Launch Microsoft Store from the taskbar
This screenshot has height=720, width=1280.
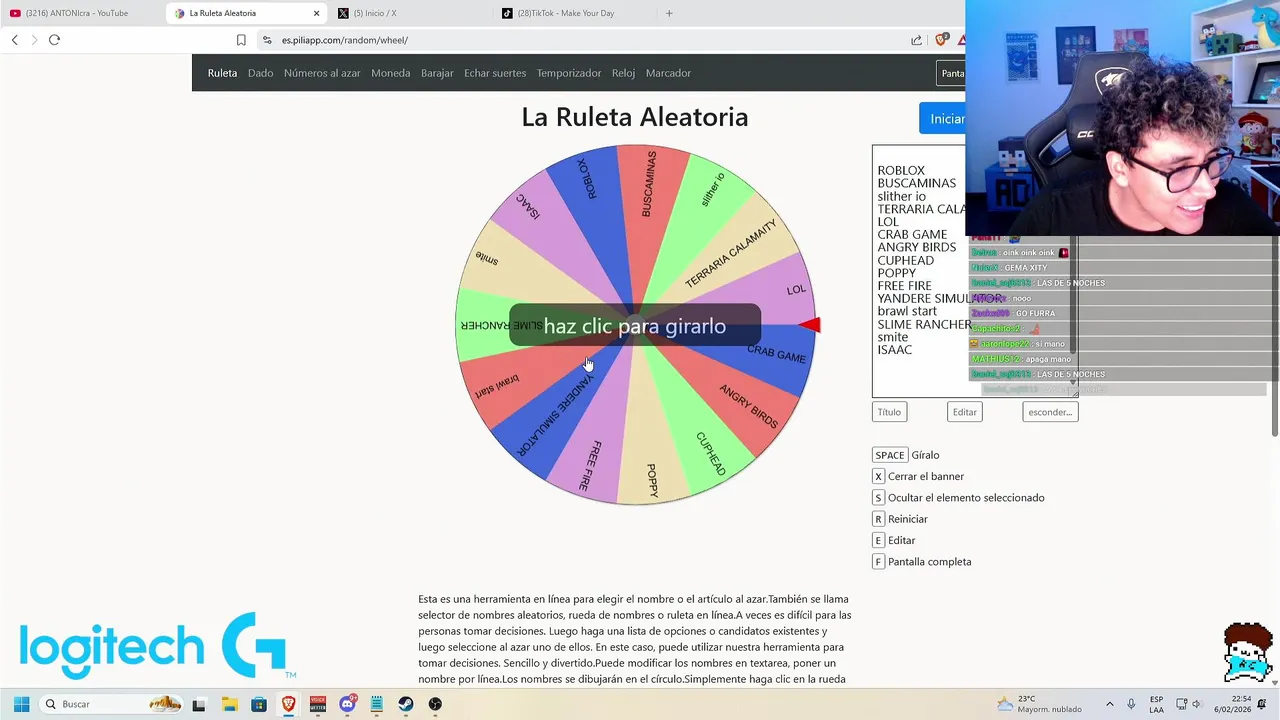[259, 704]
